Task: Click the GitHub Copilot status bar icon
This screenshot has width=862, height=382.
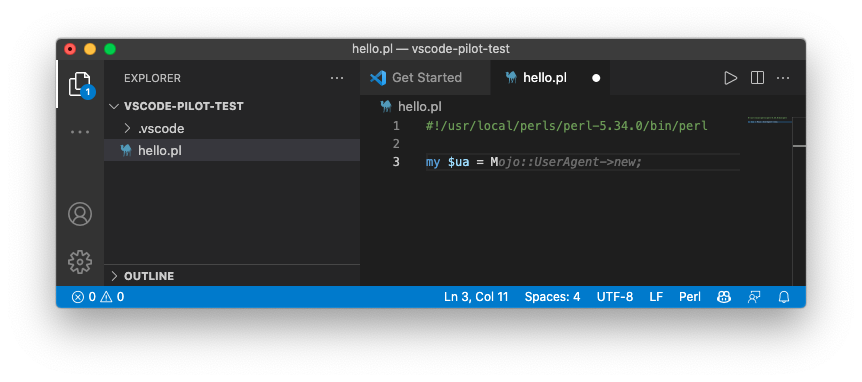Action: (723, 297)
